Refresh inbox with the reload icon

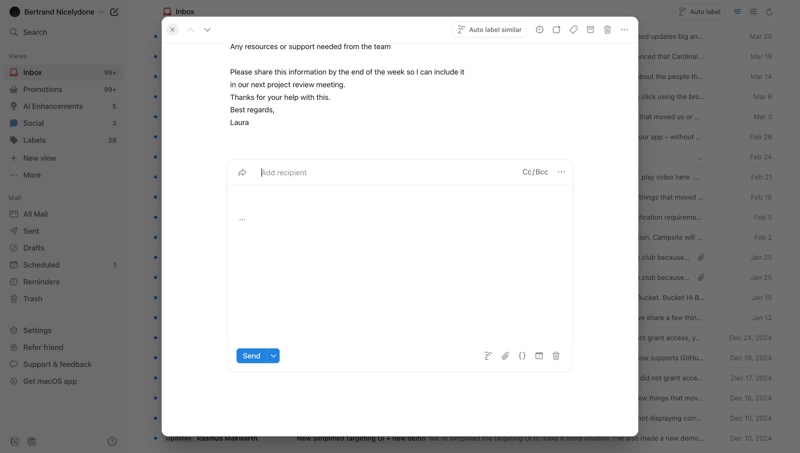click(x=769, y=12)
